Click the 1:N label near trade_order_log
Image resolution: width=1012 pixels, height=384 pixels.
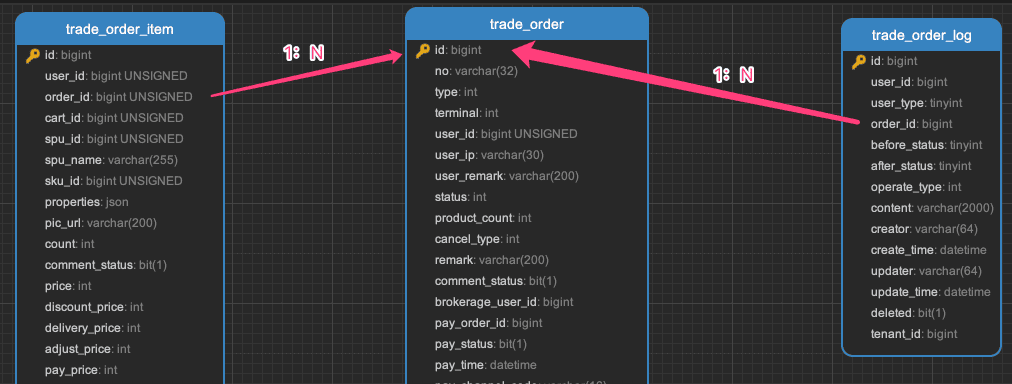click(733, 75)
